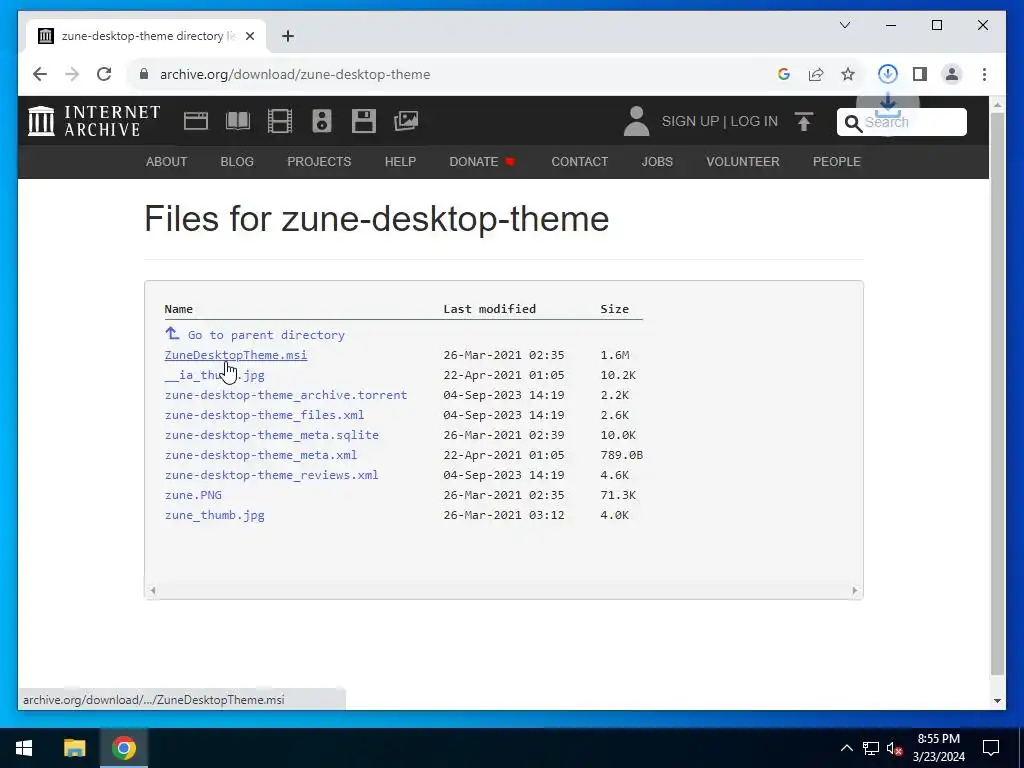Expand the tab search chevron
Image resolution: width=1024 pixels, height=768 pixels.
click(x=845, y=25)
